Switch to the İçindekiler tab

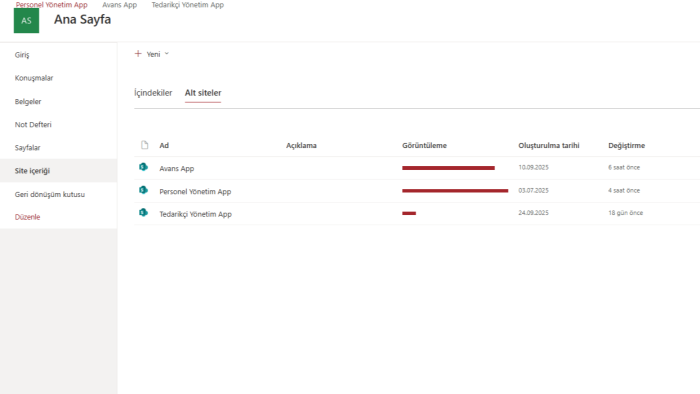[x=153, y=93]
